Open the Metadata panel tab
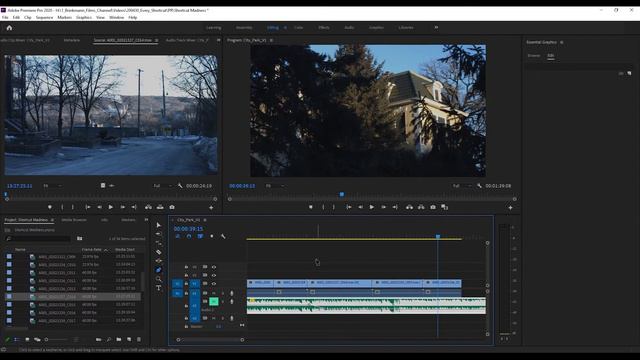The width and height of the screenshot is (640, 360). click(x=72, y=40)
